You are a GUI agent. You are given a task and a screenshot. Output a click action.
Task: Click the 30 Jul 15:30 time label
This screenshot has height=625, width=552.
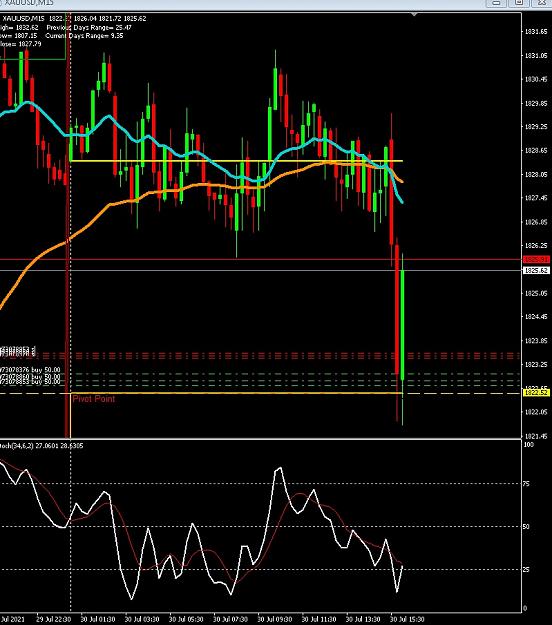click(x=407, y=619)
